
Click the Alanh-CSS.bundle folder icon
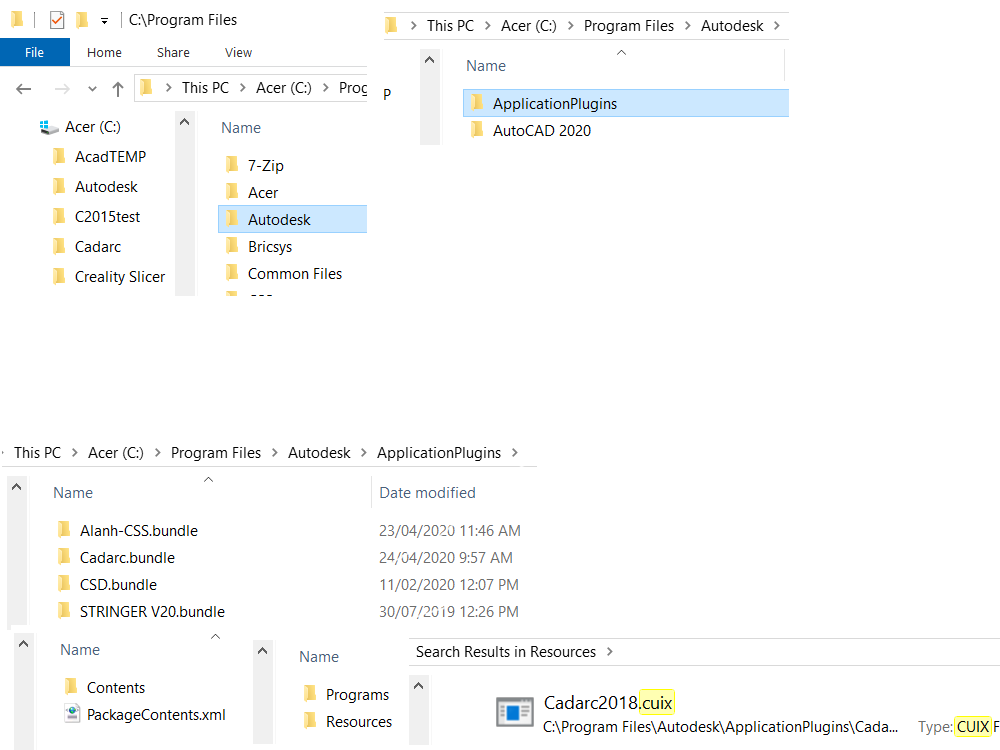[64, 529]
